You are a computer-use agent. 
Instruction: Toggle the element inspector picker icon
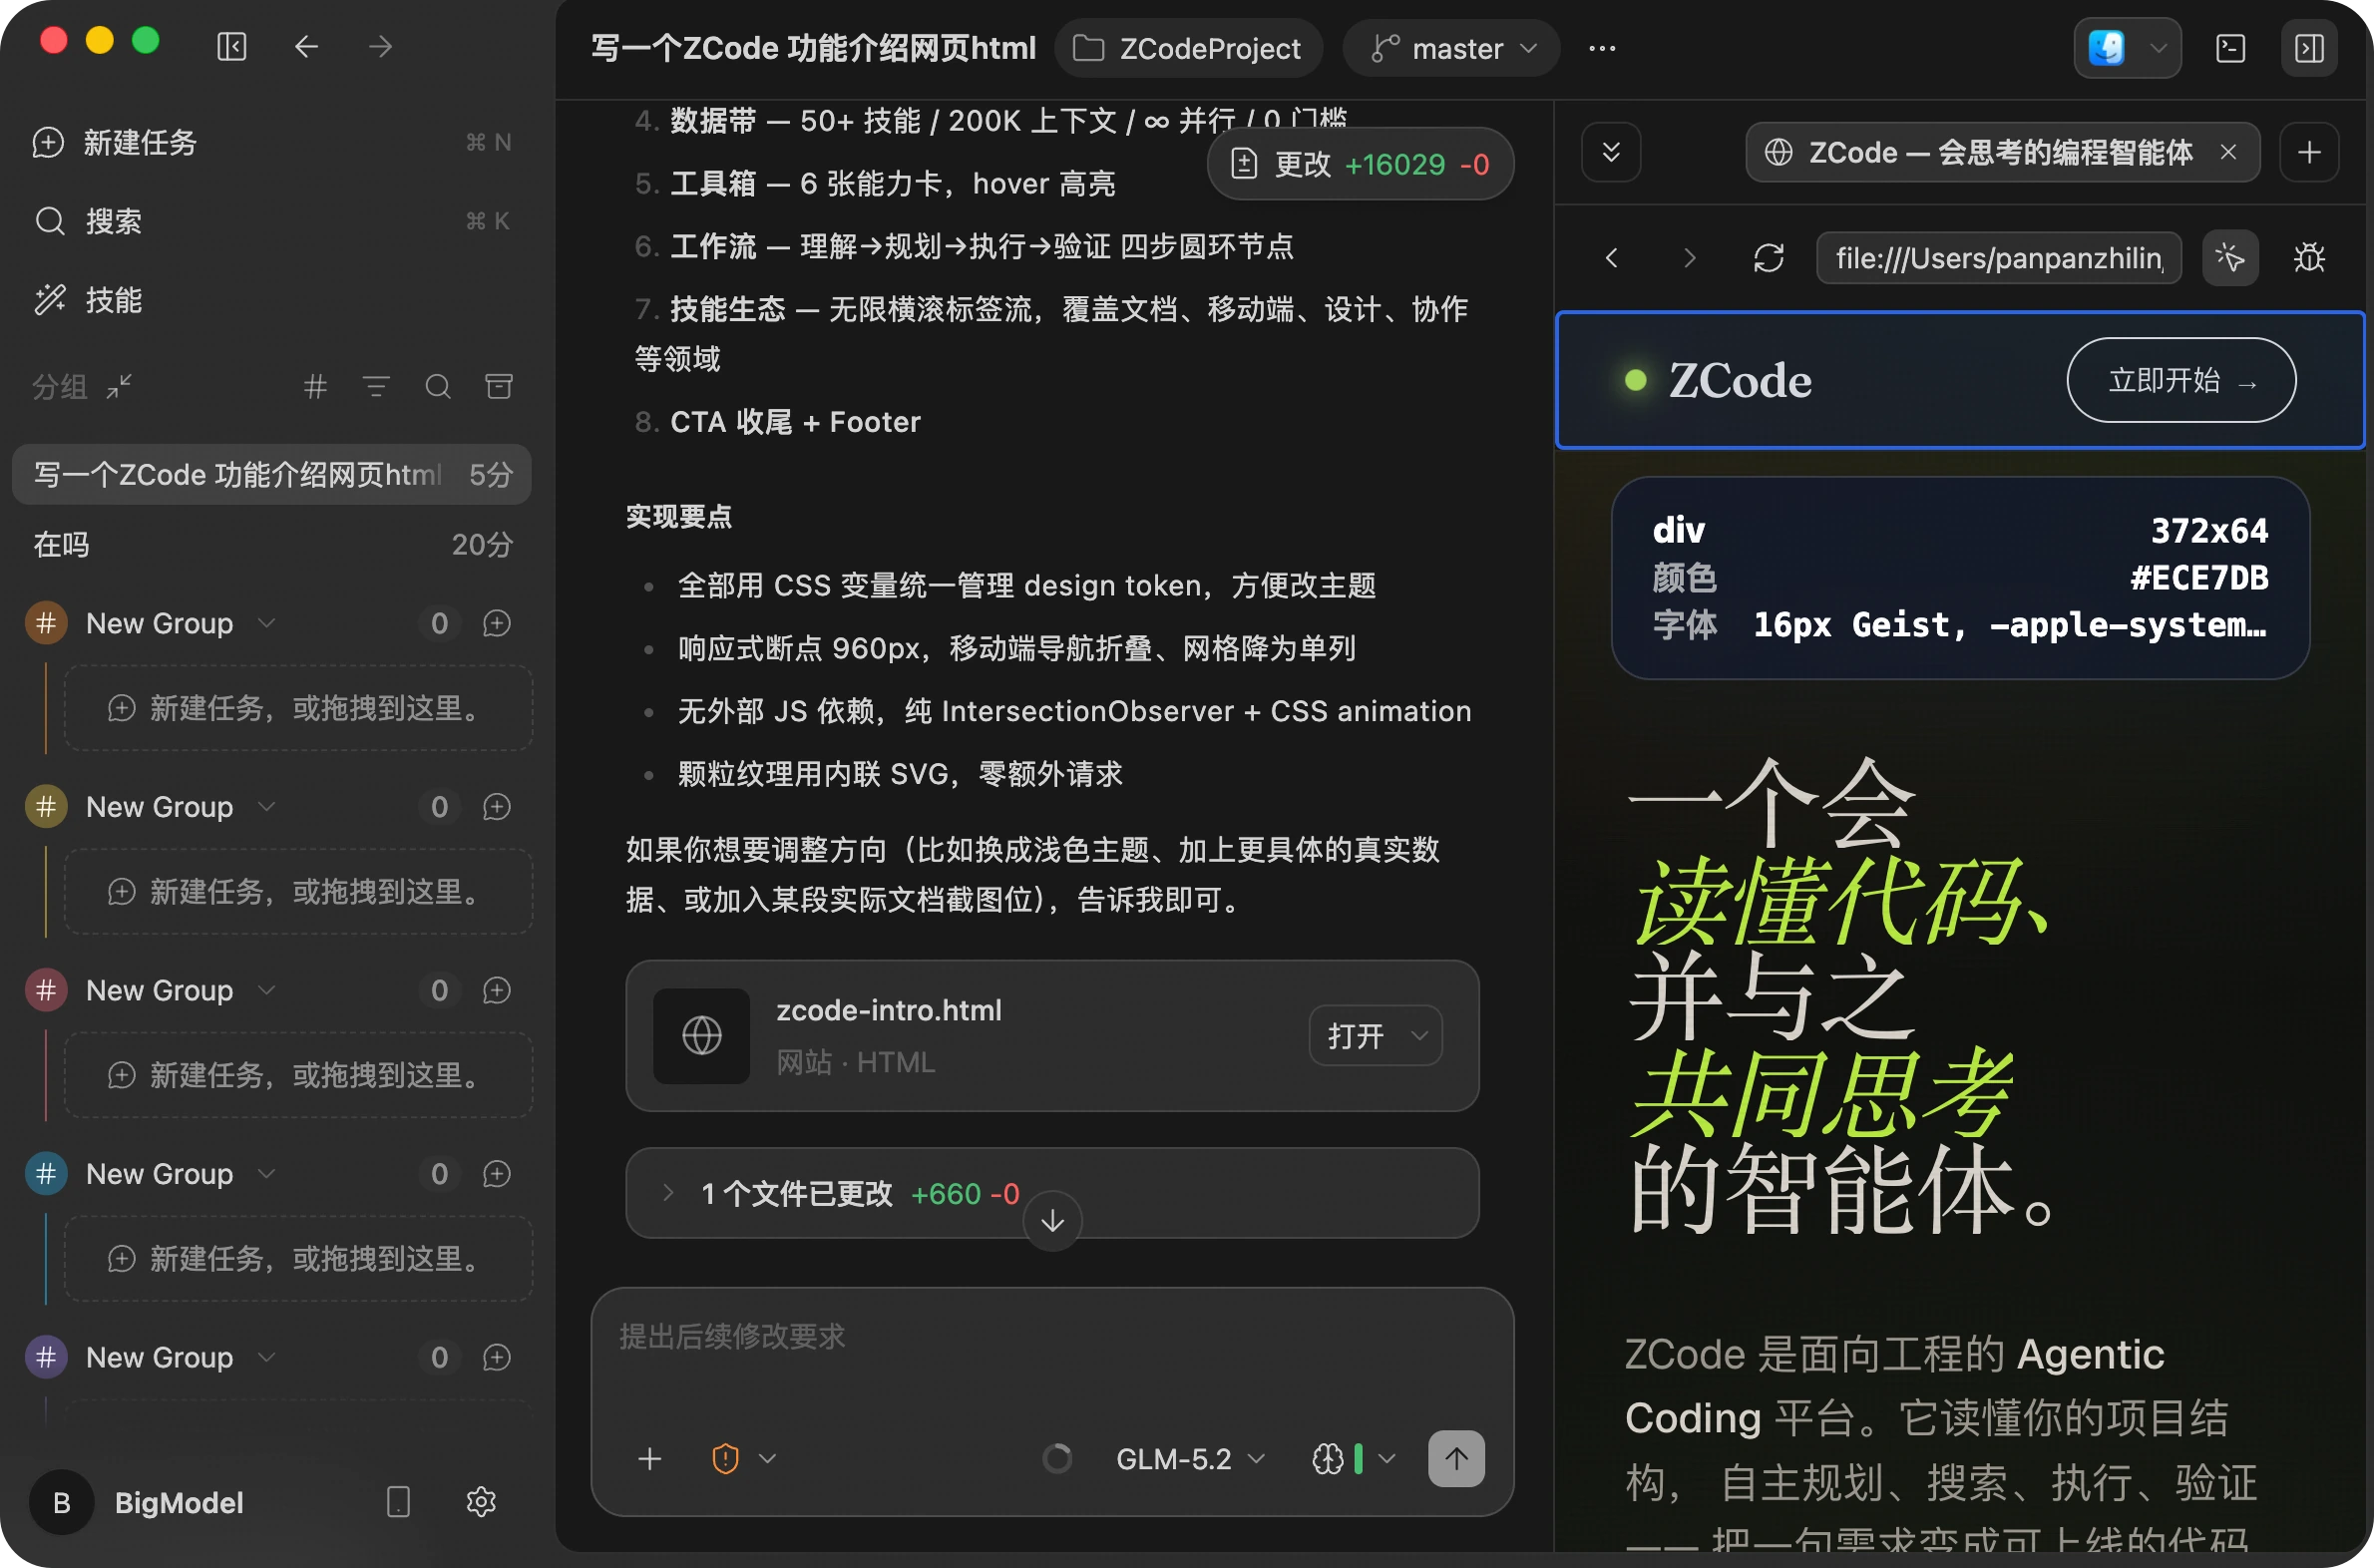(2230, 258)
